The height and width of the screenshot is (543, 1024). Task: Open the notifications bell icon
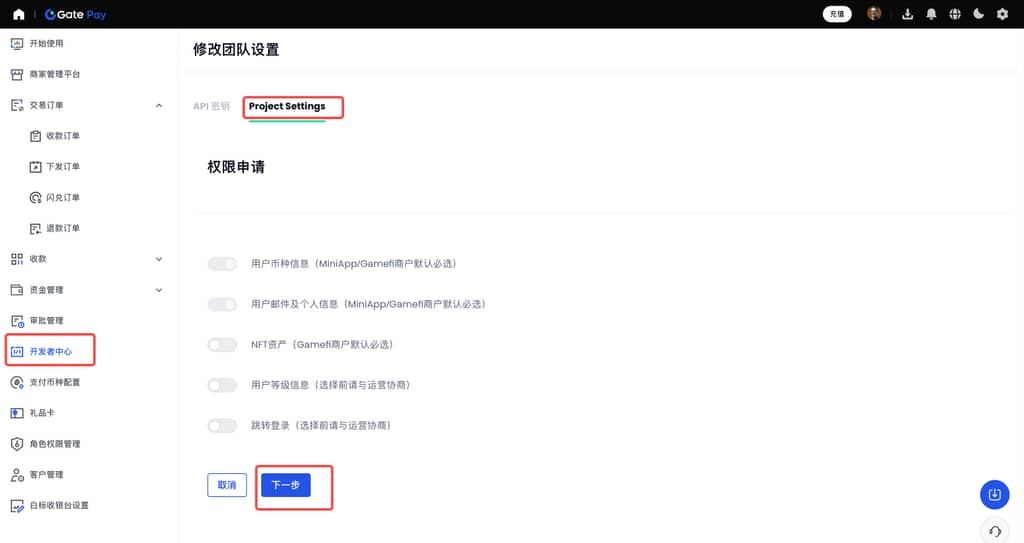pos(931,14)
